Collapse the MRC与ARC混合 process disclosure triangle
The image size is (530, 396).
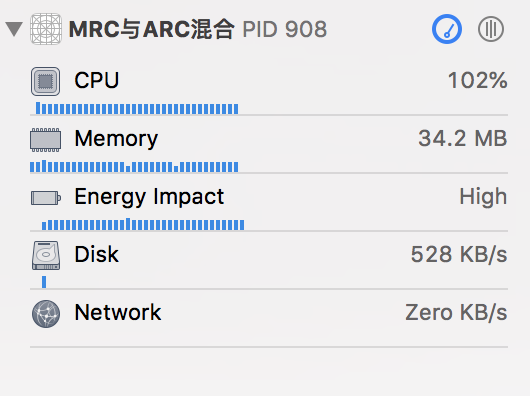pos(14,29)
